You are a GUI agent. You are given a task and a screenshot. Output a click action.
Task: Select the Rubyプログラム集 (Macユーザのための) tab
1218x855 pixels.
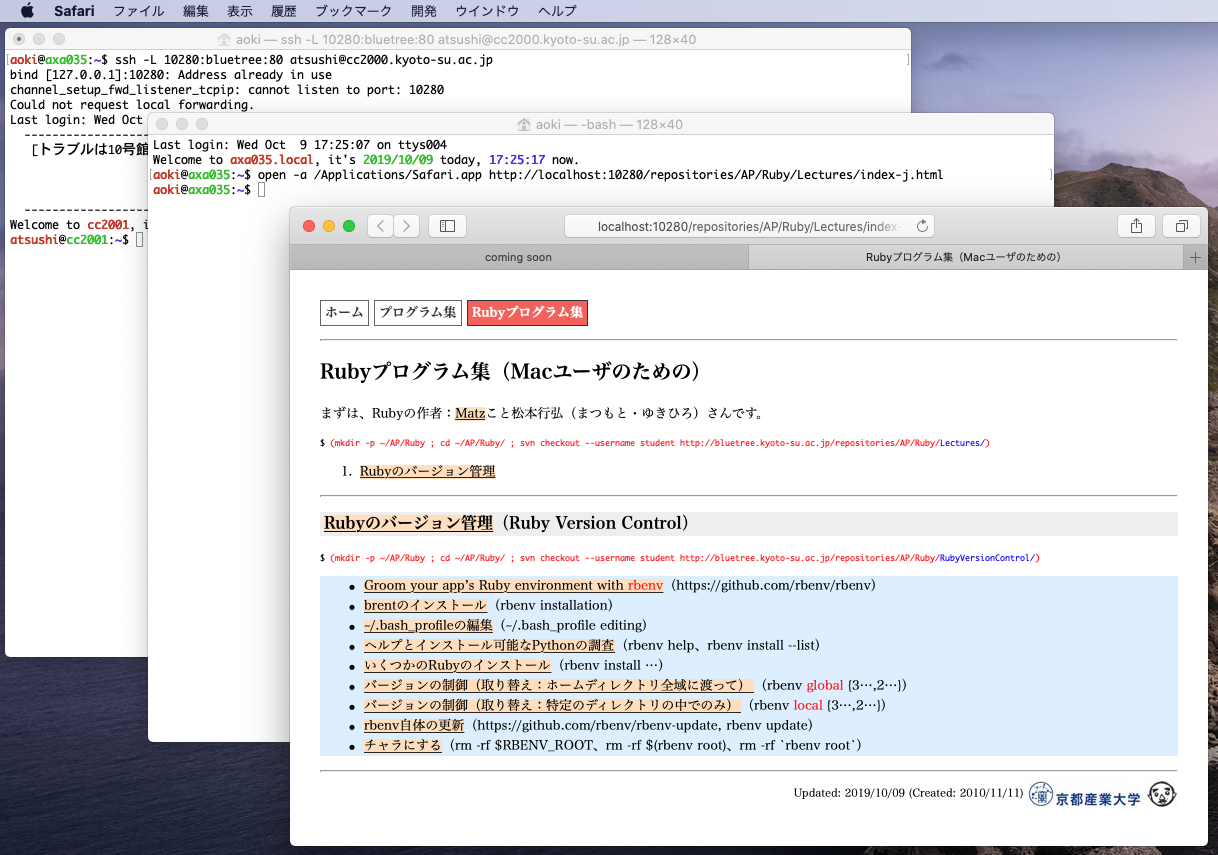[963, 257]
